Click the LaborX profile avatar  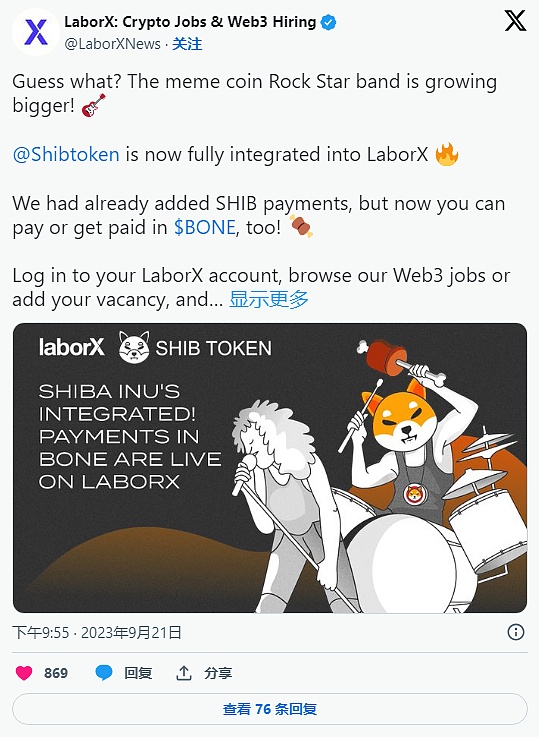[36, 32]
